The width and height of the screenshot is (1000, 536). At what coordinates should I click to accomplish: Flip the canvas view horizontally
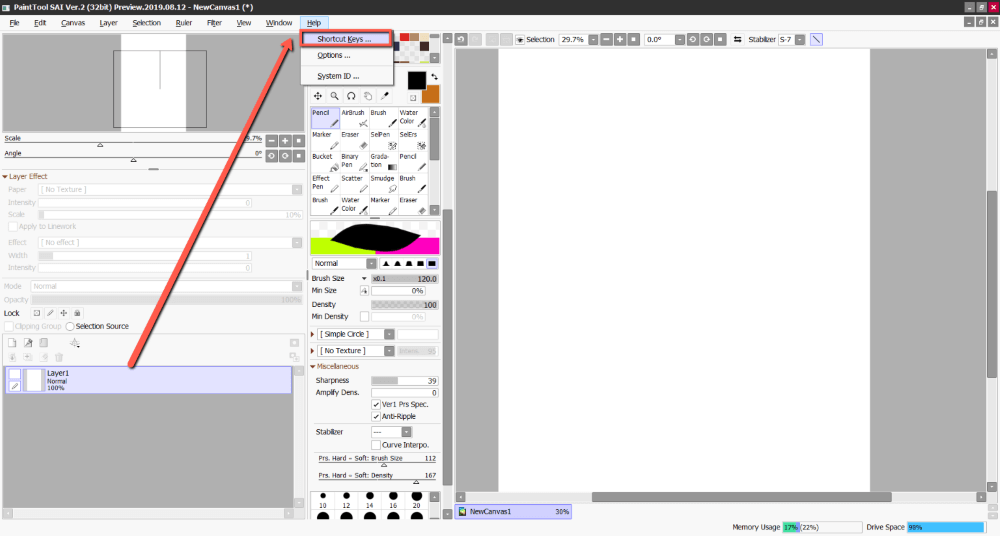pos(737,40)
